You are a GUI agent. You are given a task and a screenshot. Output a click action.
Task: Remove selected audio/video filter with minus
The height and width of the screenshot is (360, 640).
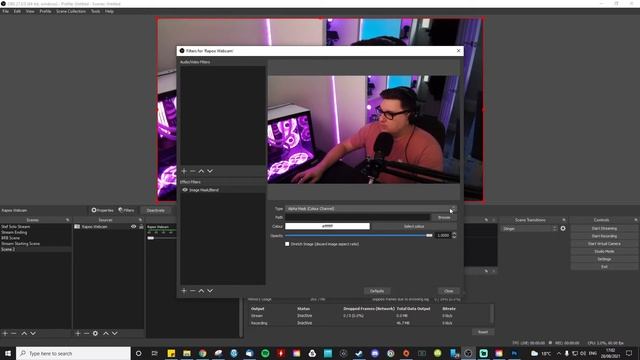pyautogui.click(x=193, y=171)
